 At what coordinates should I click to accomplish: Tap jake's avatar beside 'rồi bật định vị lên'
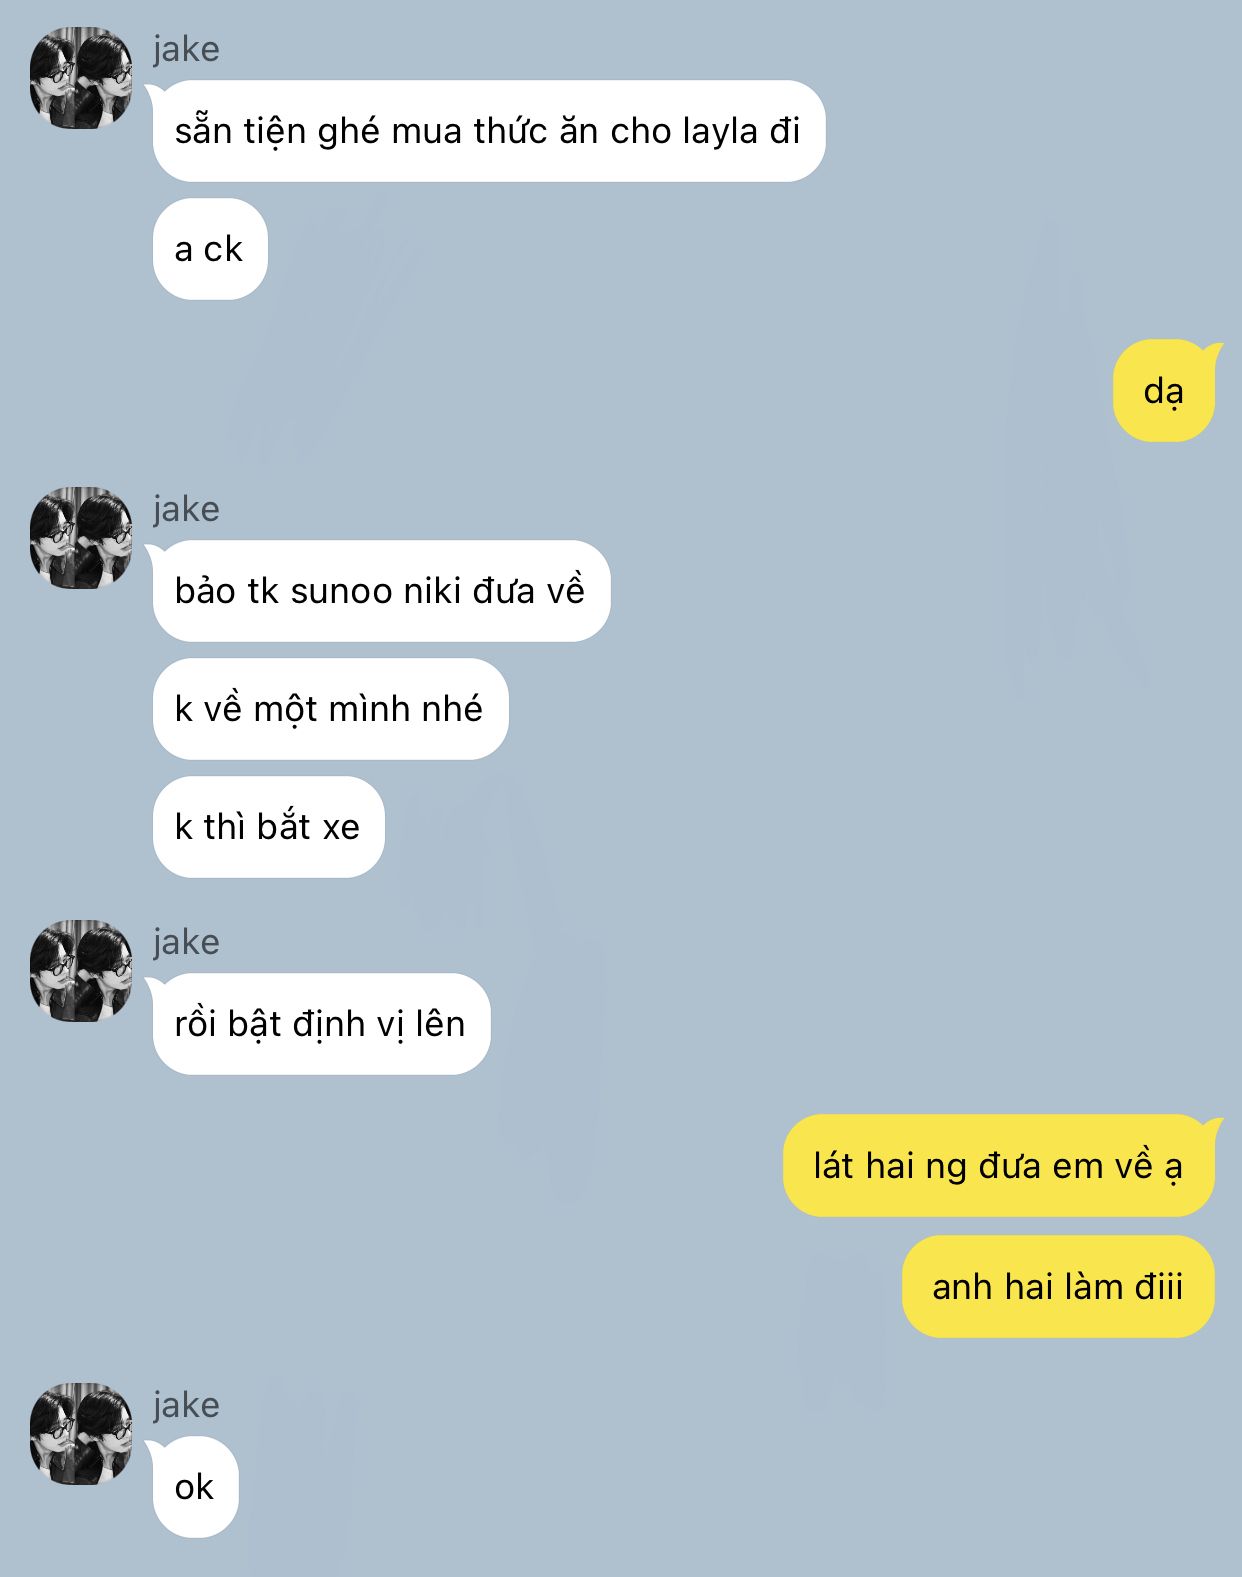point(81,971)
